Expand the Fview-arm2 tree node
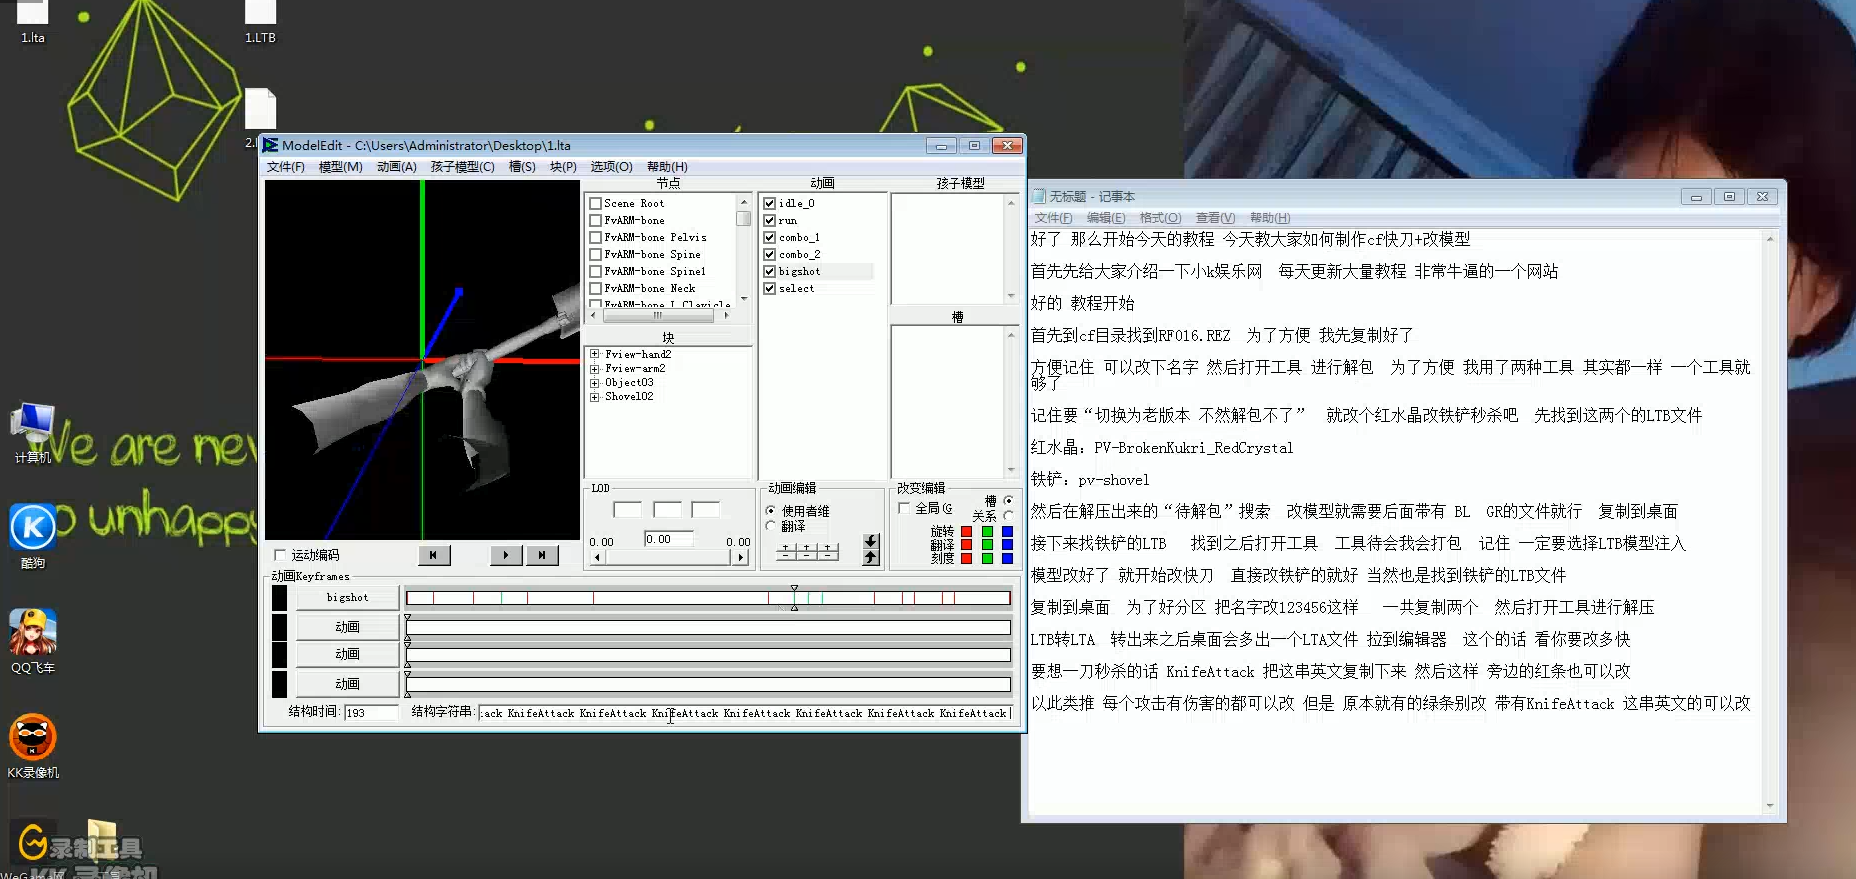The width and height of the screenshot is (1856, 879). (595, 368)
